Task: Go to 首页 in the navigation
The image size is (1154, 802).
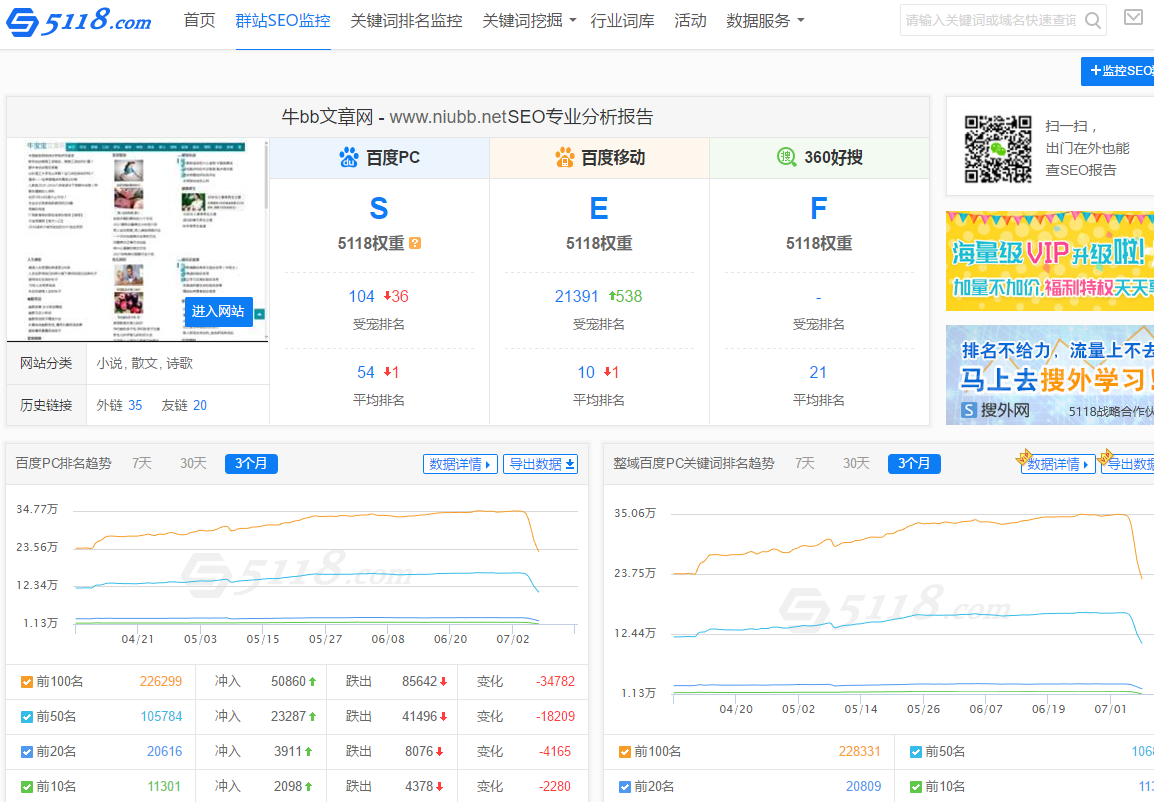Action: (199, 21)
